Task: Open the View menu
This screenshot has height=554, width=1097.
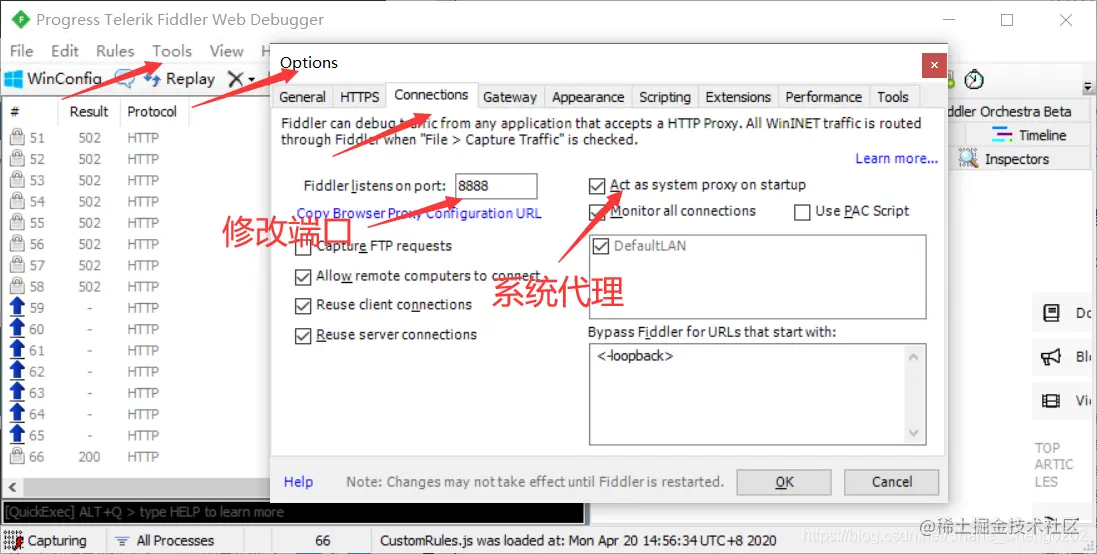Action: (227, 51)
